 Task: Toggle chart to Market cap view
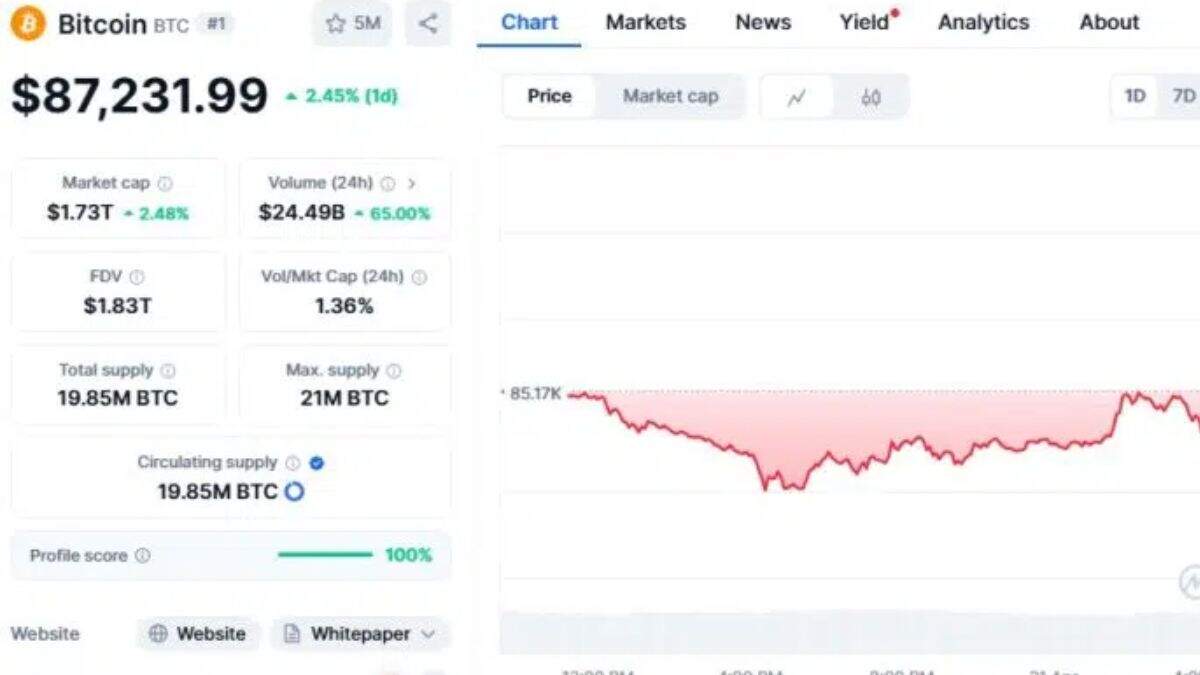tap(670, 96)
